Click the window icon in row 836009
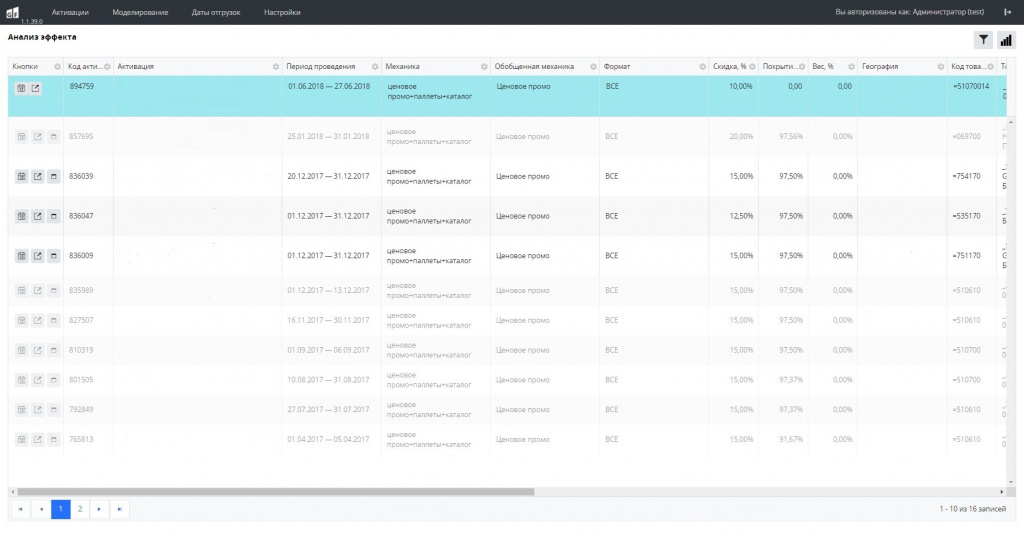 54,256
